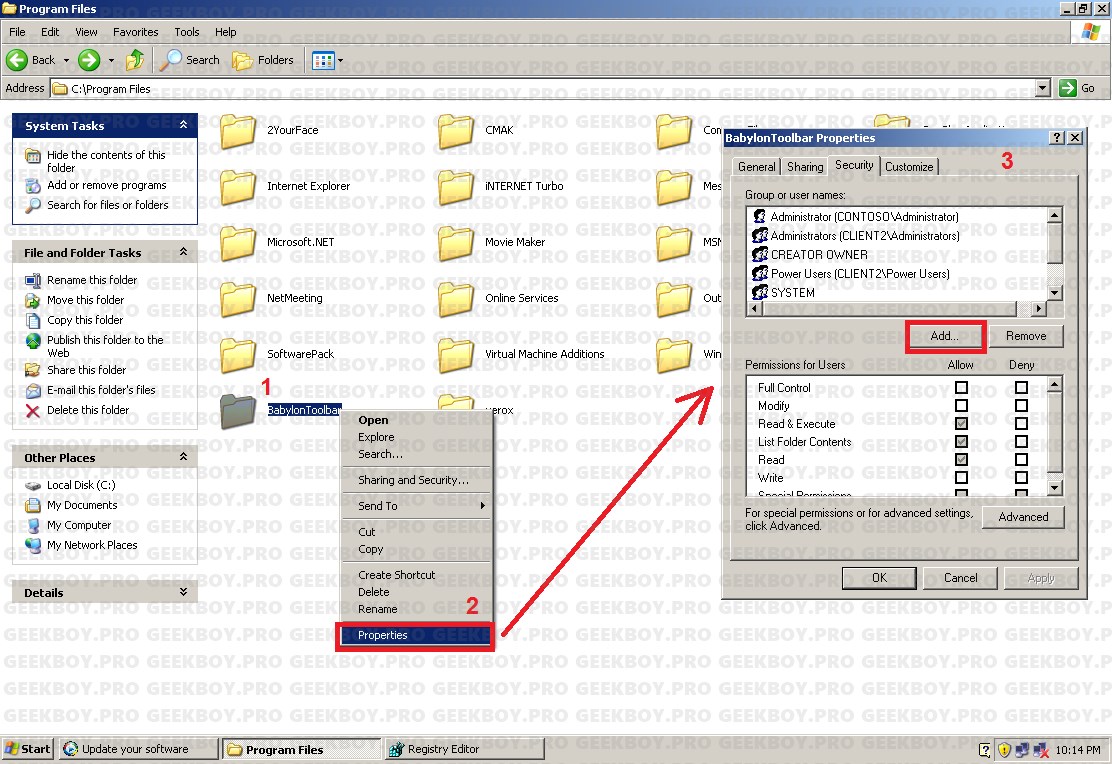Switch to the Customize tab

(909, 167)
